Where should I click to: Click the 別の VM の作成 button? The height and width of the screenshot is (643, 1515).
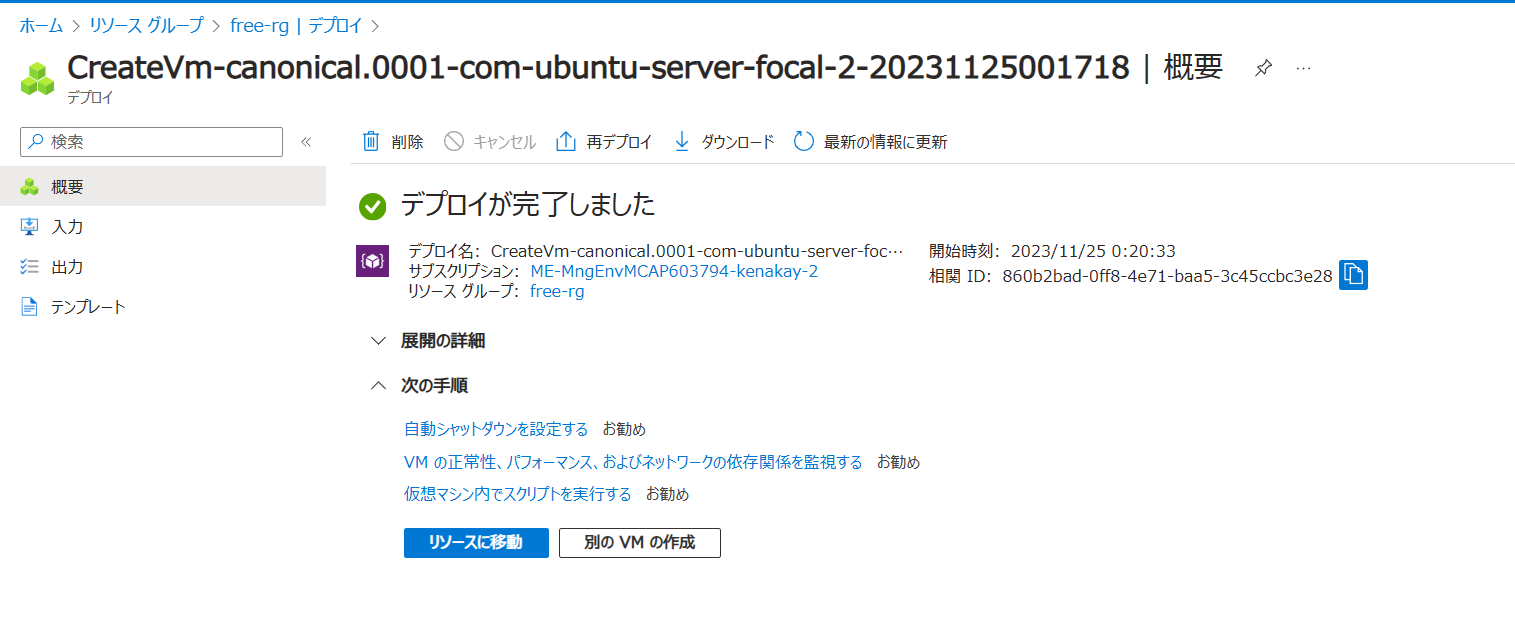640,543
